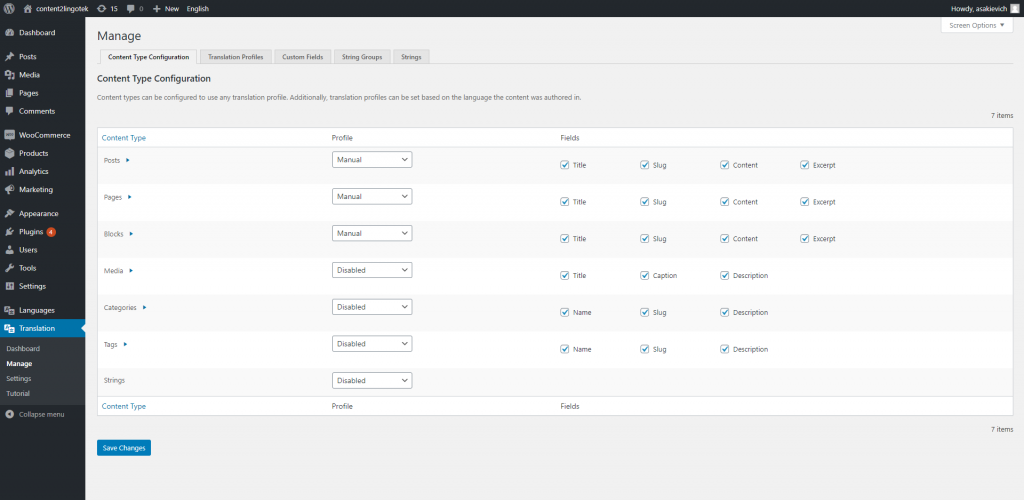1024x500 pixels.
Task: Open Tutorial under the Translation submenu
Action: pyautogui.click(x=18, y=393)
